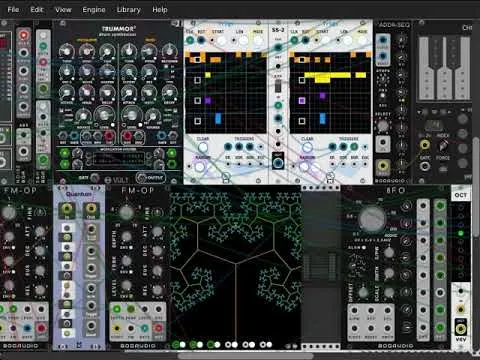
Task: Click Quantum module green In jack
Action: (x=66, y=209)
